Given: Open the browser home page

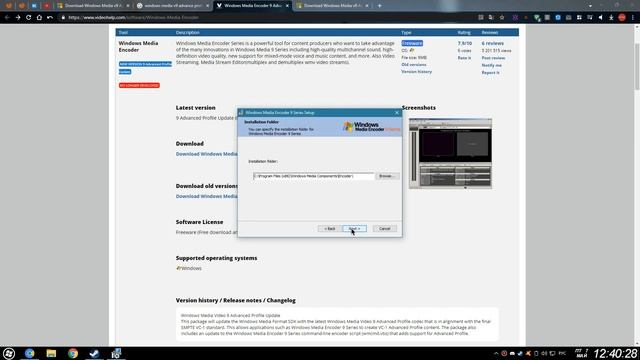Looking at the screenshot, I should (39, 18).
